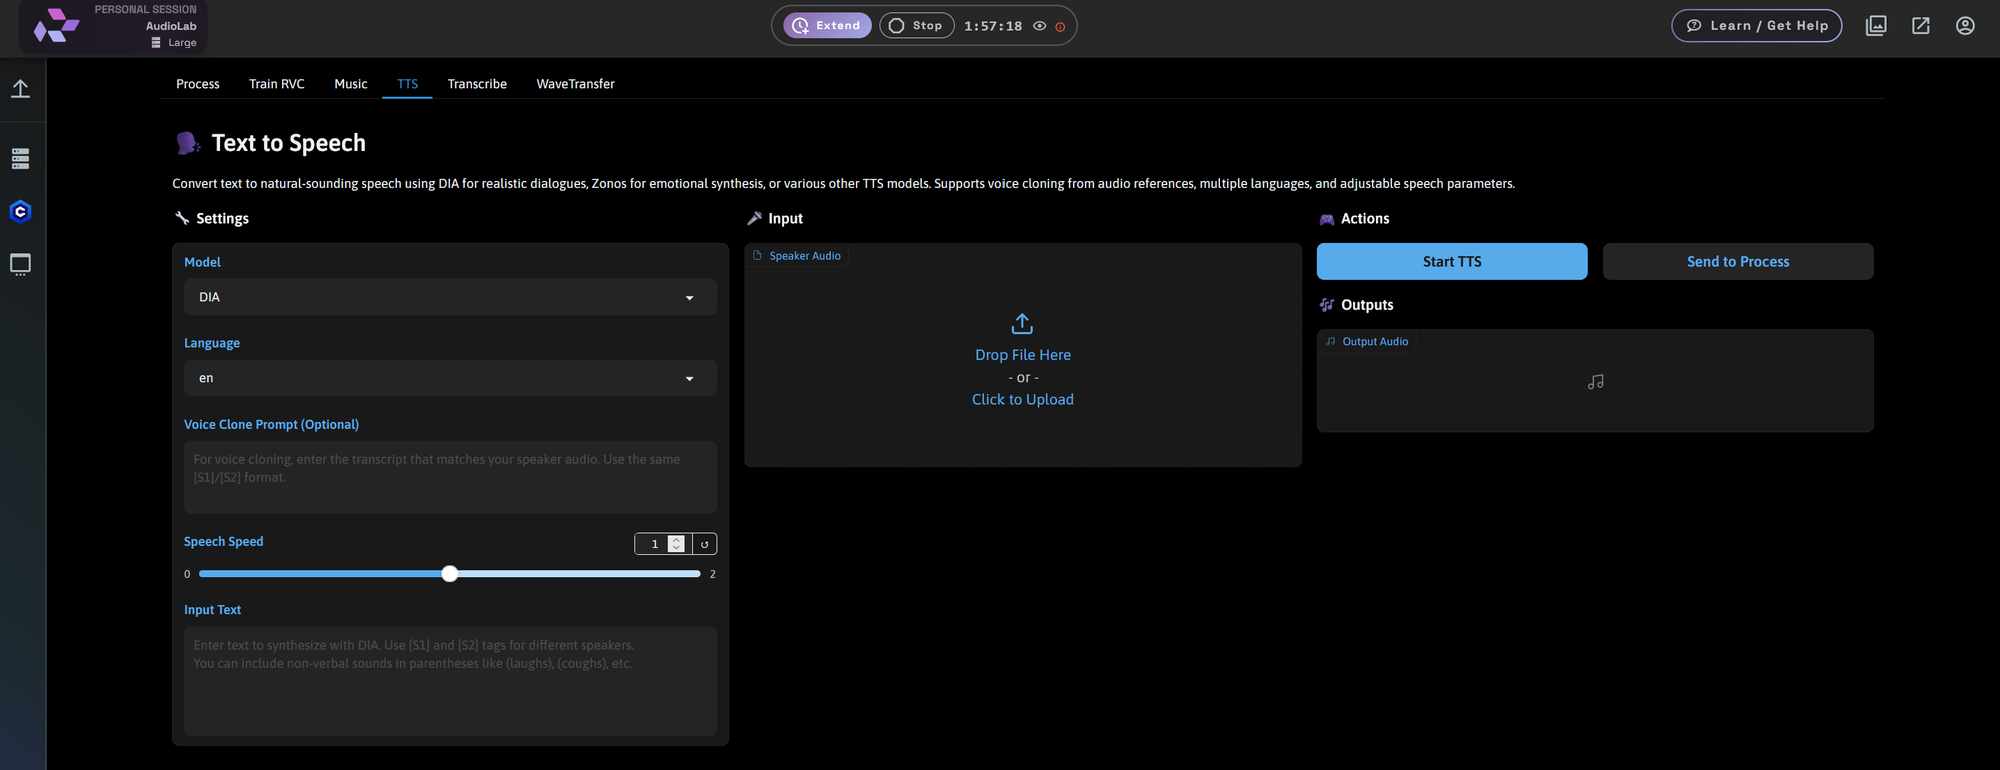
Task: Click the session timer 1:57:18
Action: (993, 26)
